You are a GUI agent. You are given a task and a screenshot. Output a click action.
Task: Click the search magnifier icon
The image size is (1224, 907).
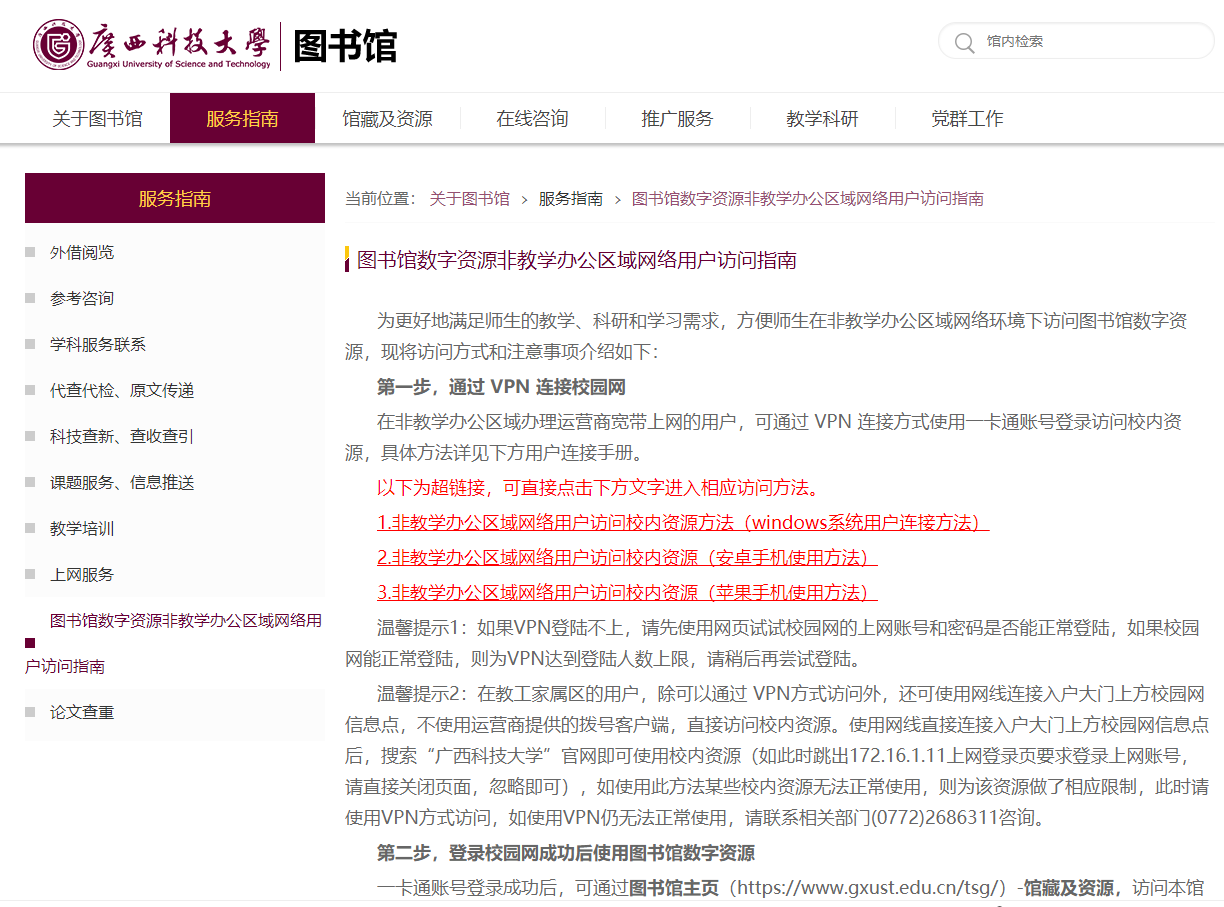[964, 42]
